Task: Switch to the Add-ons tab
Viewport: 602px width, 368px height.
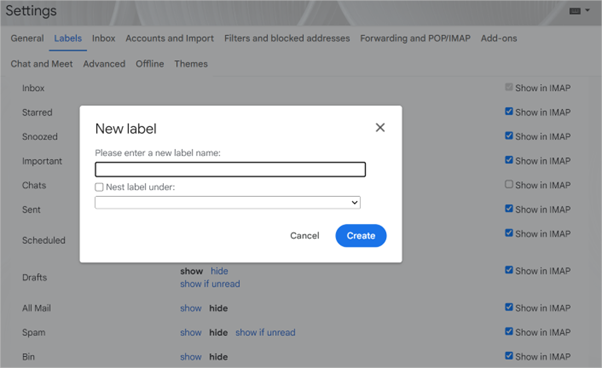Action: tap(499, 38)
